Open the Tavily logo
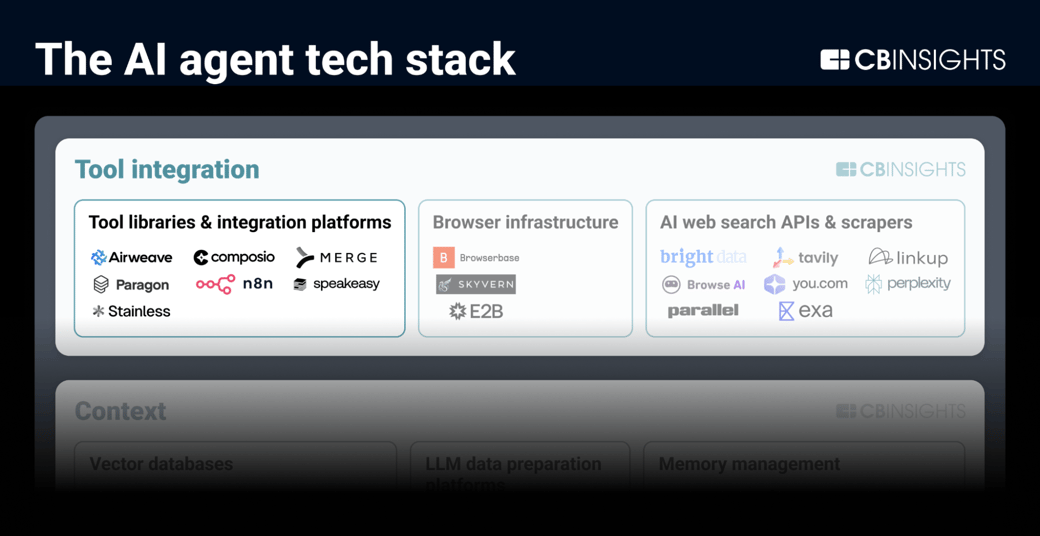Viewport: 1040px width, 536px height. (805, 258)
